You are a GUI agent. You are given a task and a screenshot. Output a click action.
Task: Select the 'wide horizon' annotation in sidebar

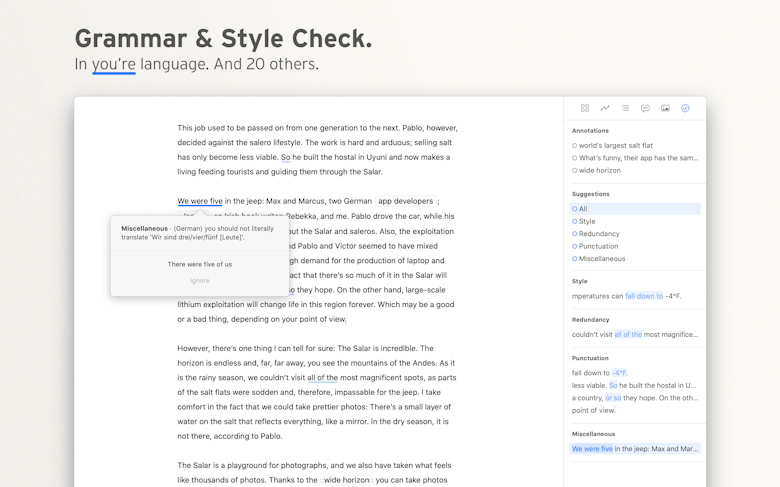pos(596,170)
